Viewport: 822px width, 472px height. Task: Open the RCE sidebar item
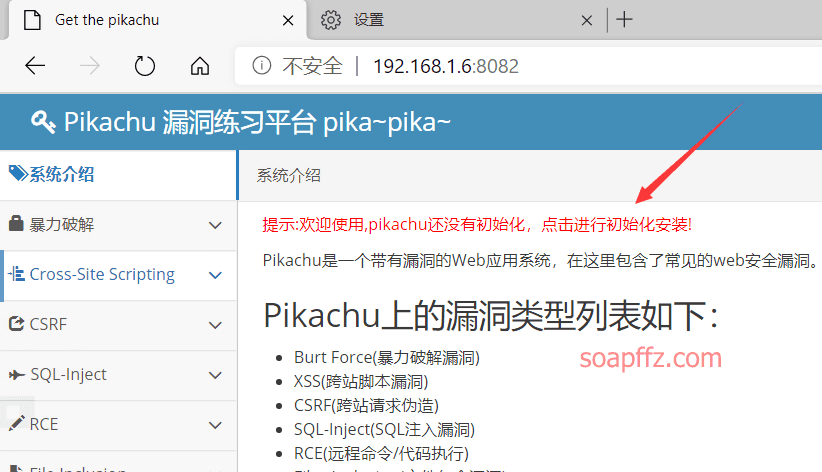tap(118, 425)
